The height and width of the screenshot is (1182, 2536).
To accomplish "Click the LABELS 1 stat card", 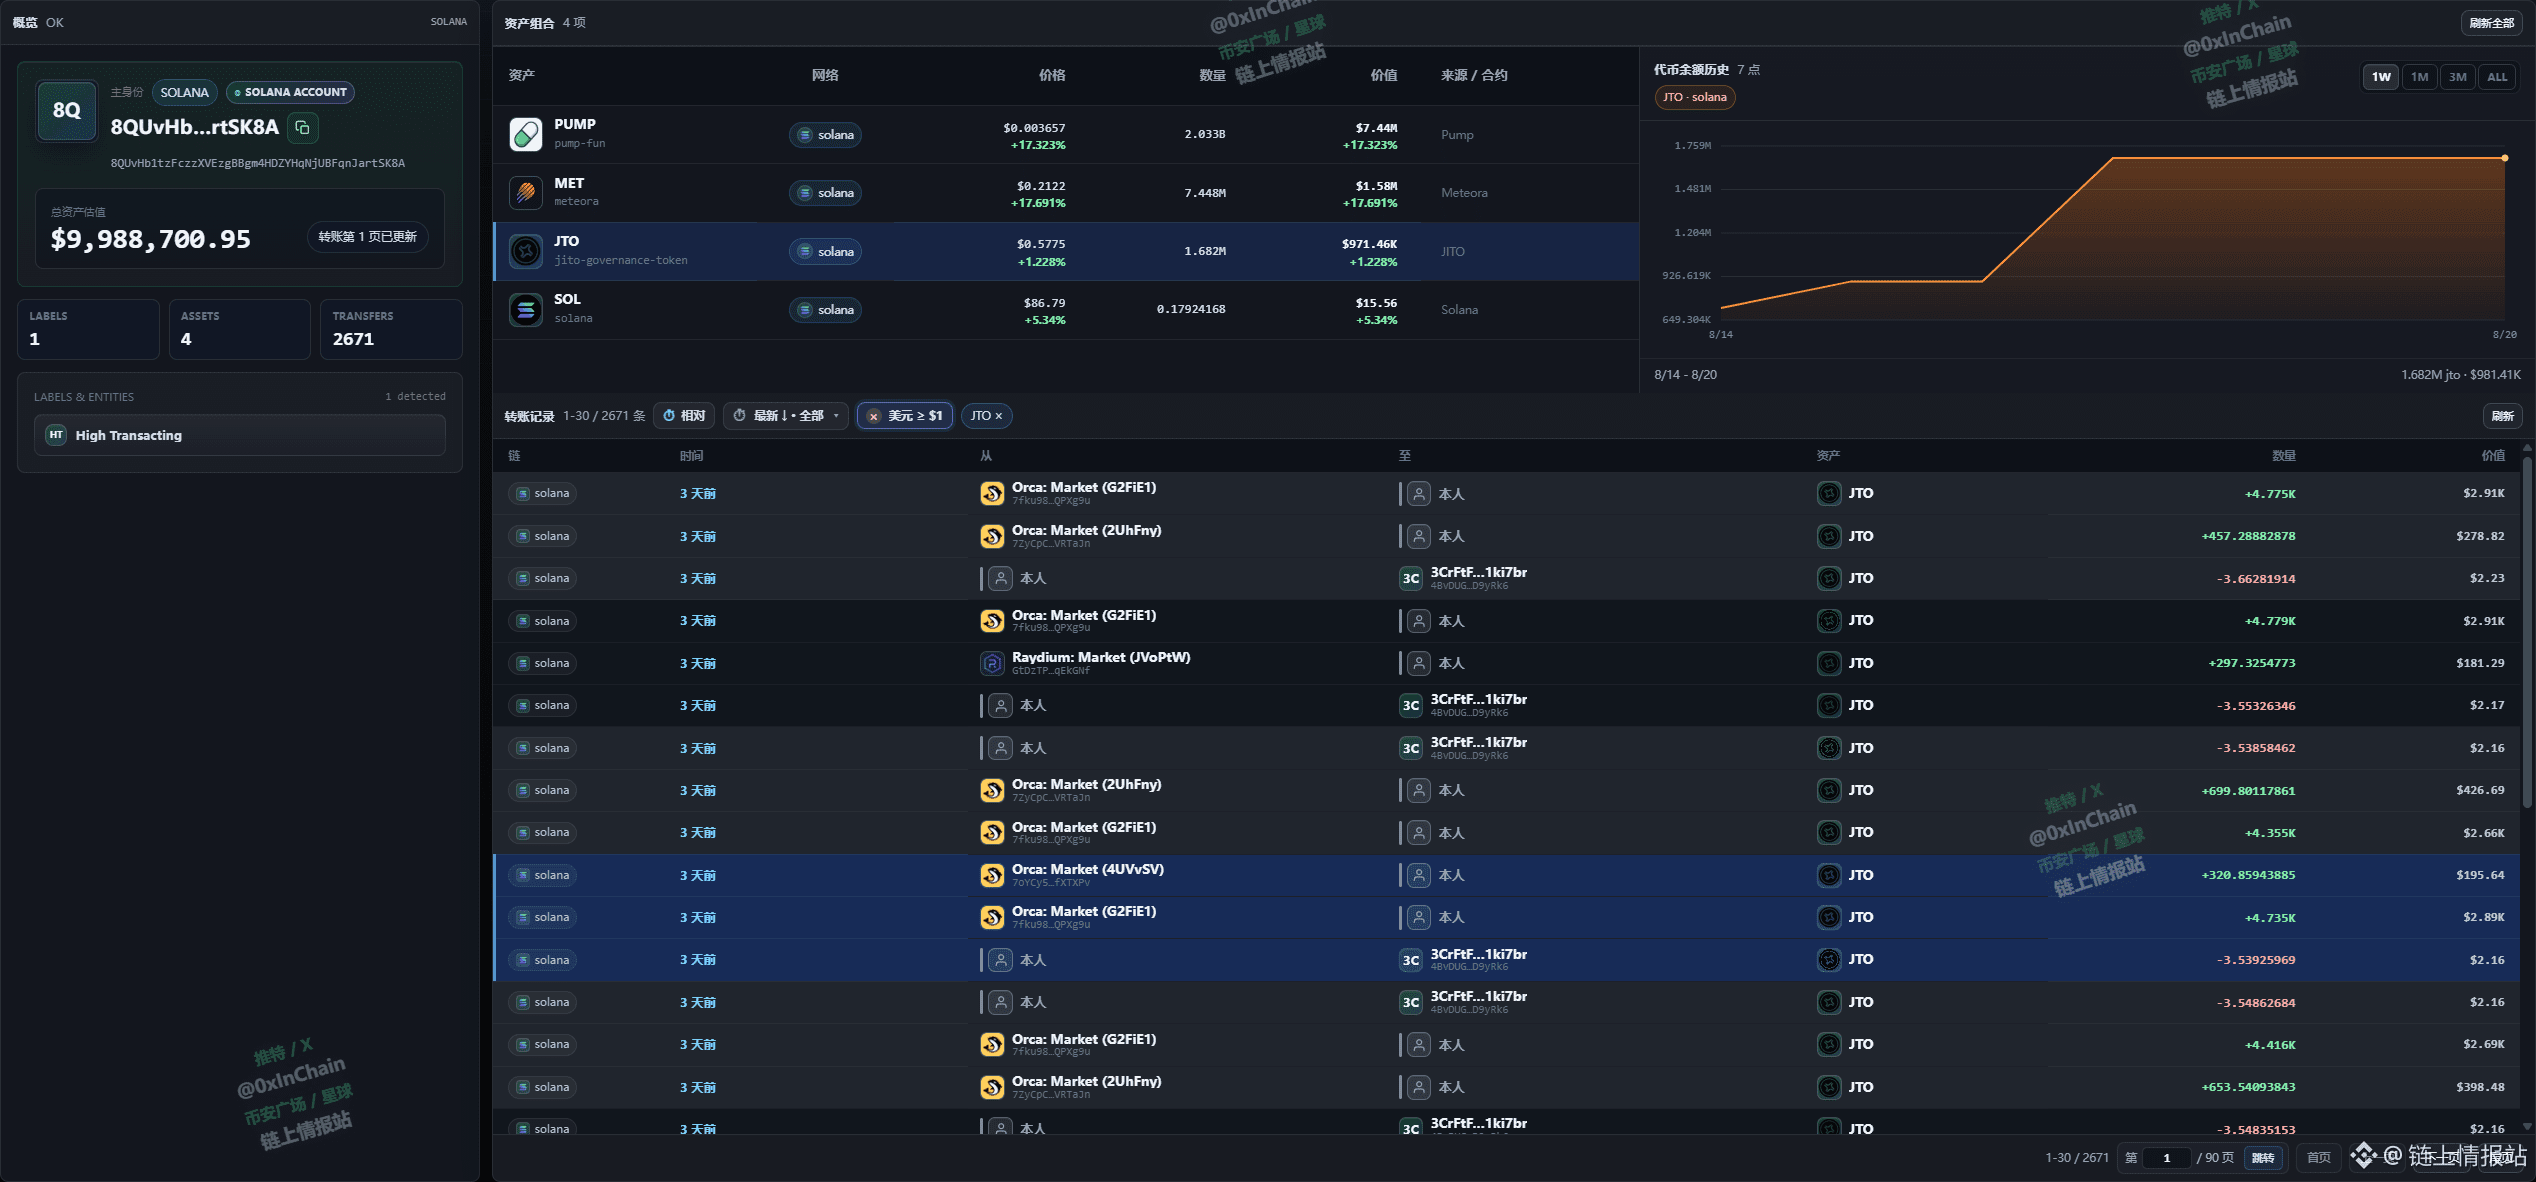I will (88, 329).
